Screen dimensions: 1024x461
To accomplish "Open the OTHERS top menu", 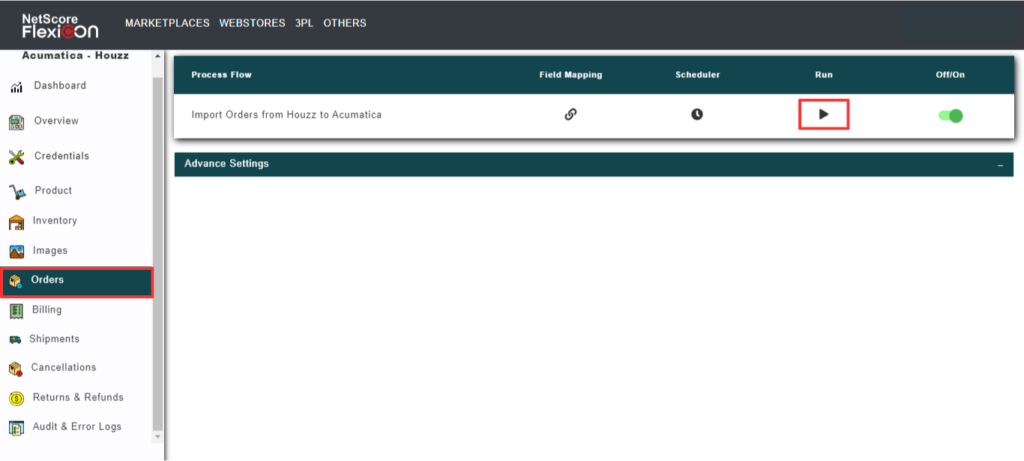I will click(344, 23).
